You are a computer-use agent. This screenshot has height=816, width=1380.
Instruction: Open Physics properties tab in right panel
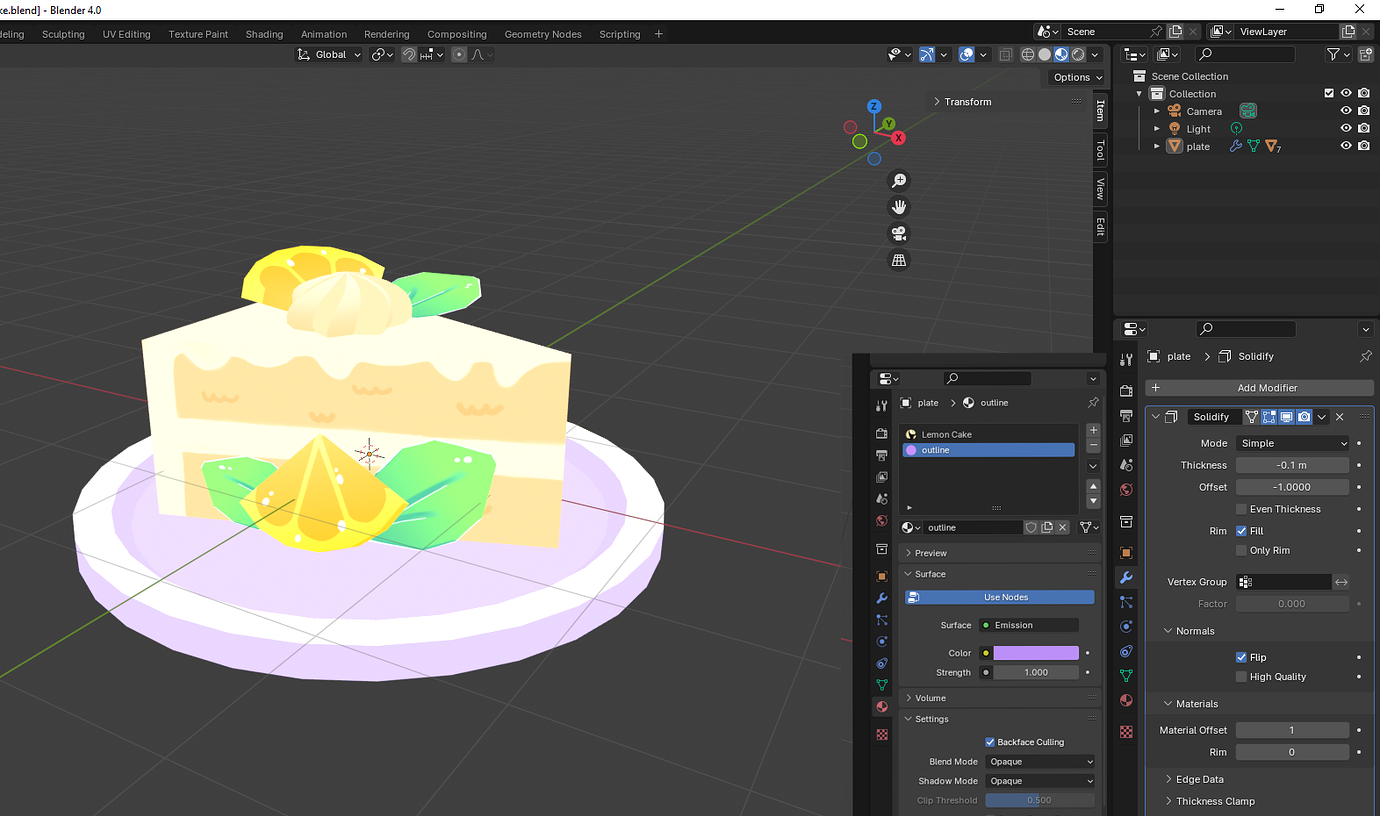(x=1126, y=626)
